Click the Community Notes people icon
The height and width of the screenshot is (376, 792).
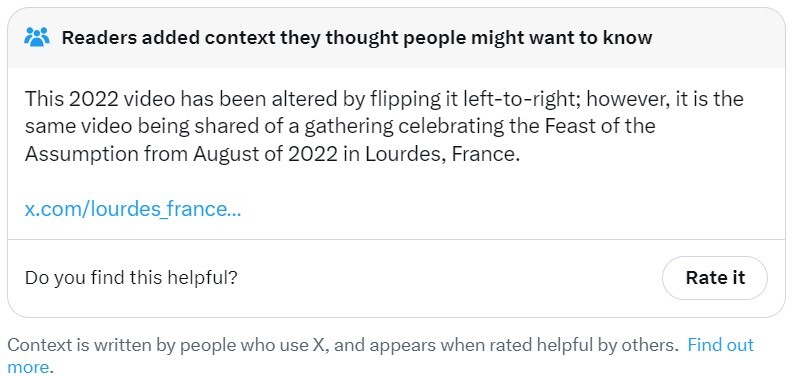[37, 37]
